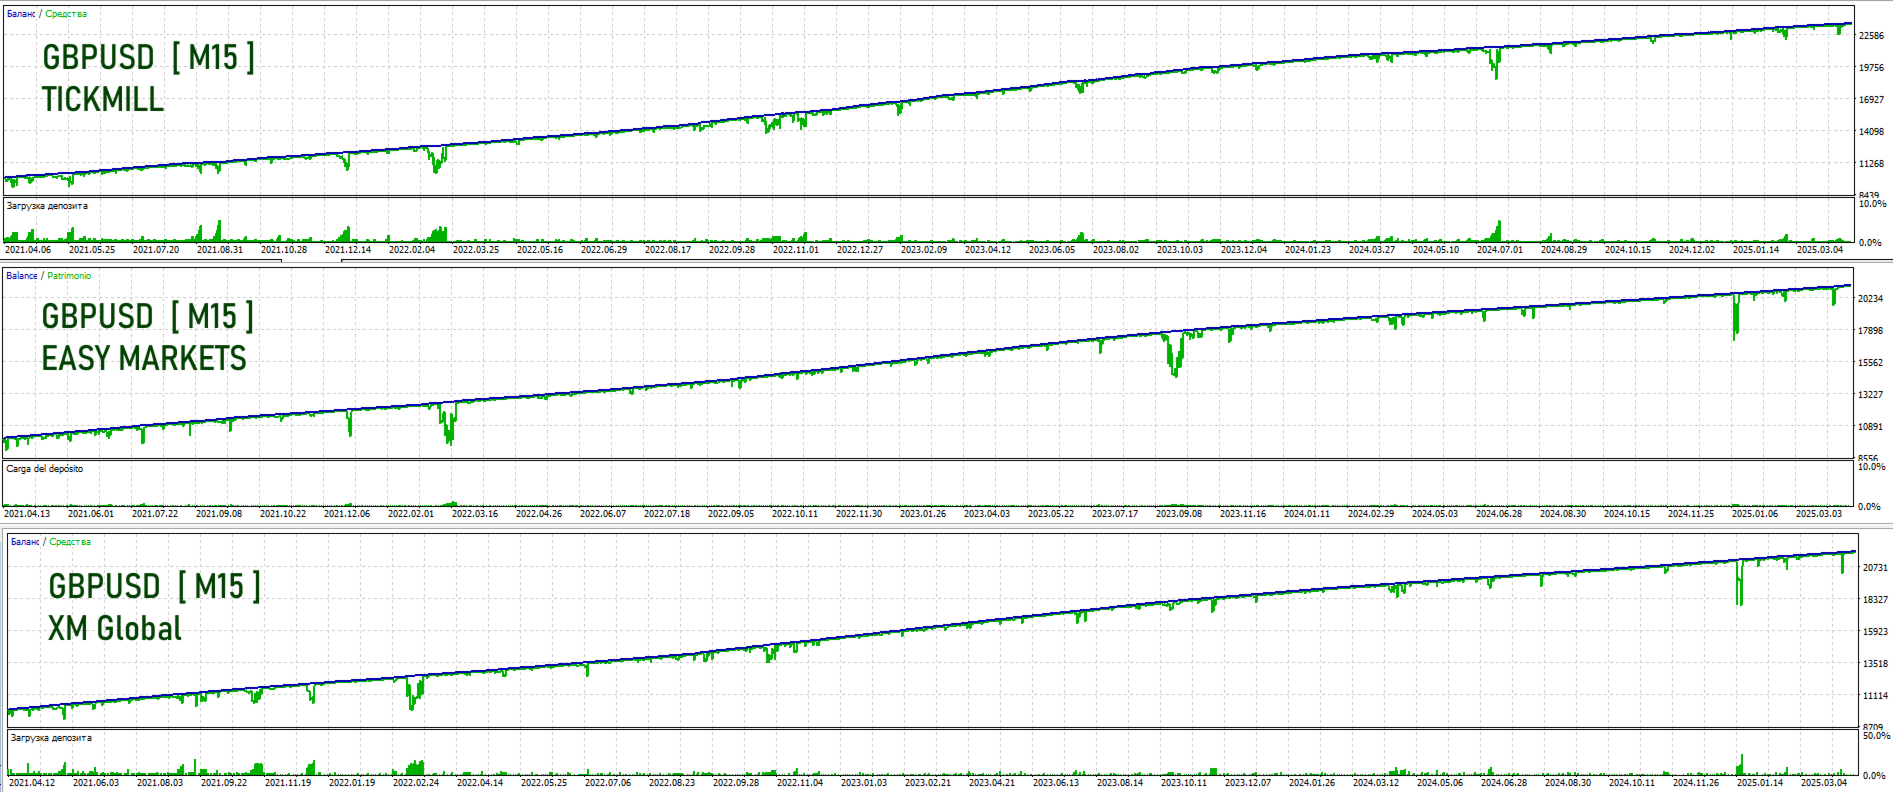1893x792 pixels.
Task: Click date label 2021.12.14
Action: 348,250
